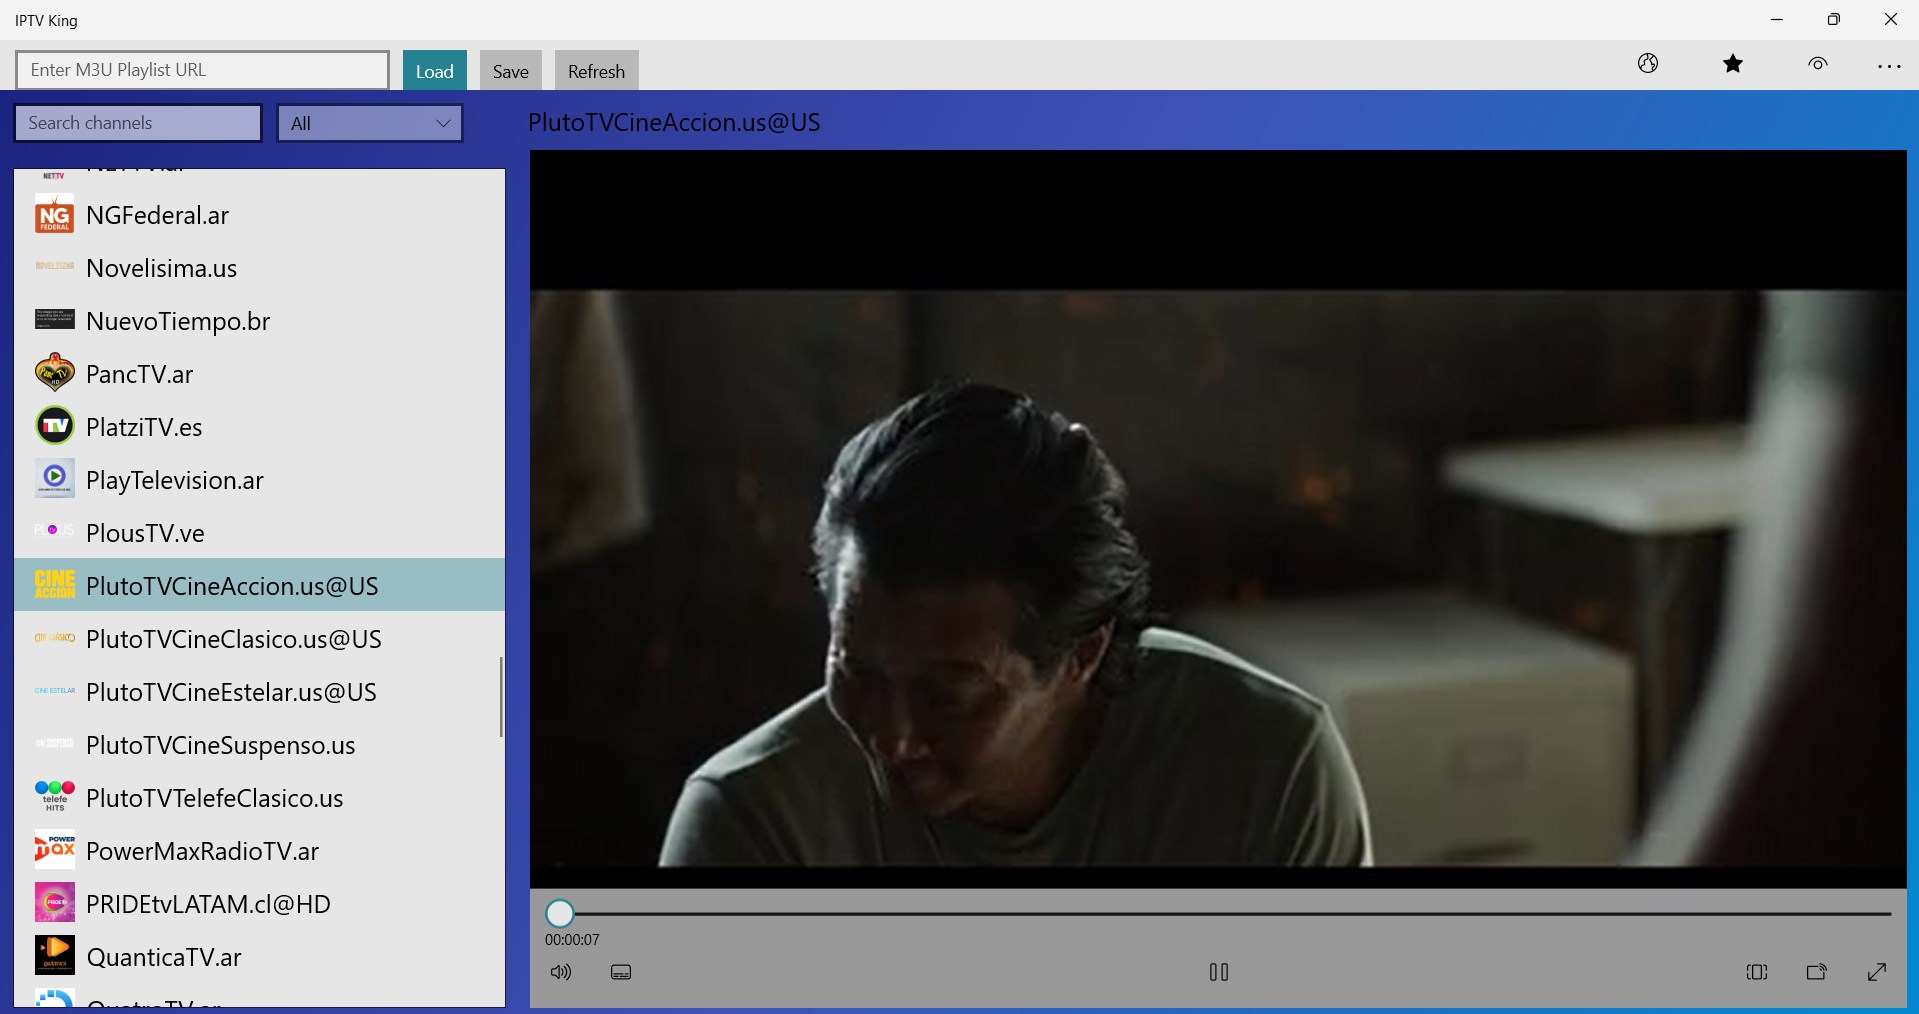Open the more options ellipsis menu
Screen dimensions: 1919x1014
pyautogui.click(x=1891, y=65)
